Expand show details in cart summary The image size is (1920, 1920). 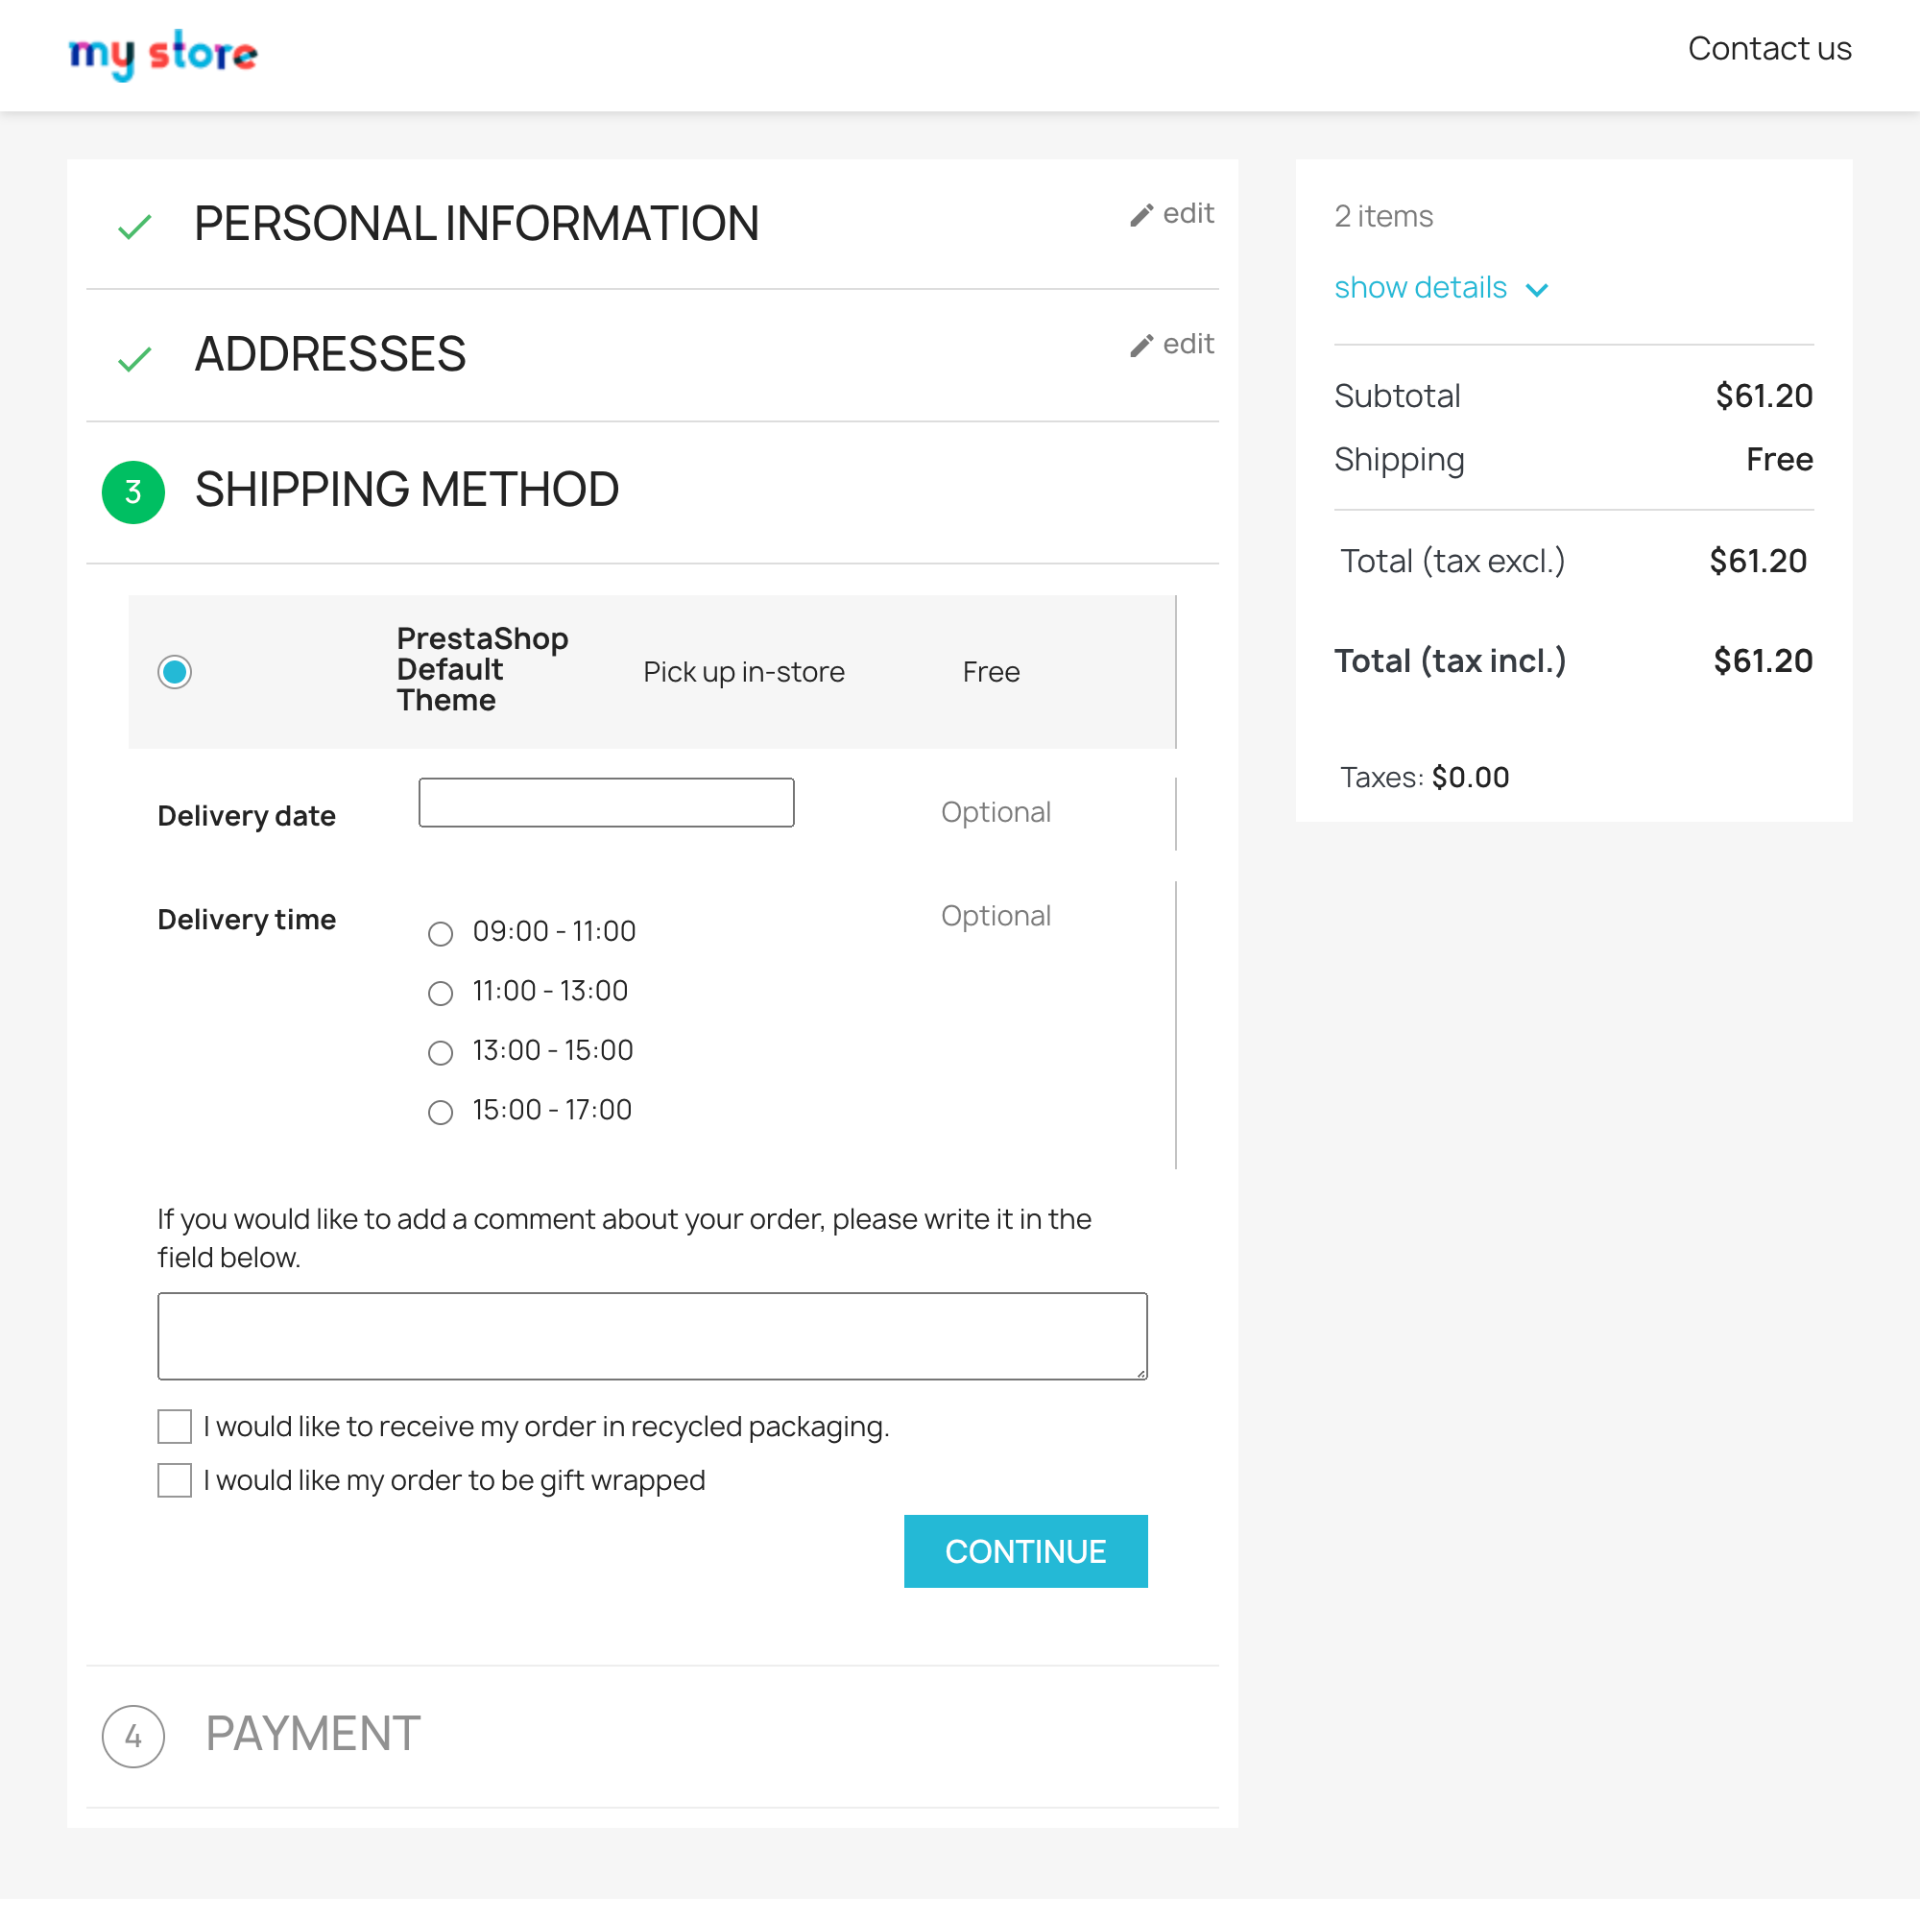(x=1420, y=288)
